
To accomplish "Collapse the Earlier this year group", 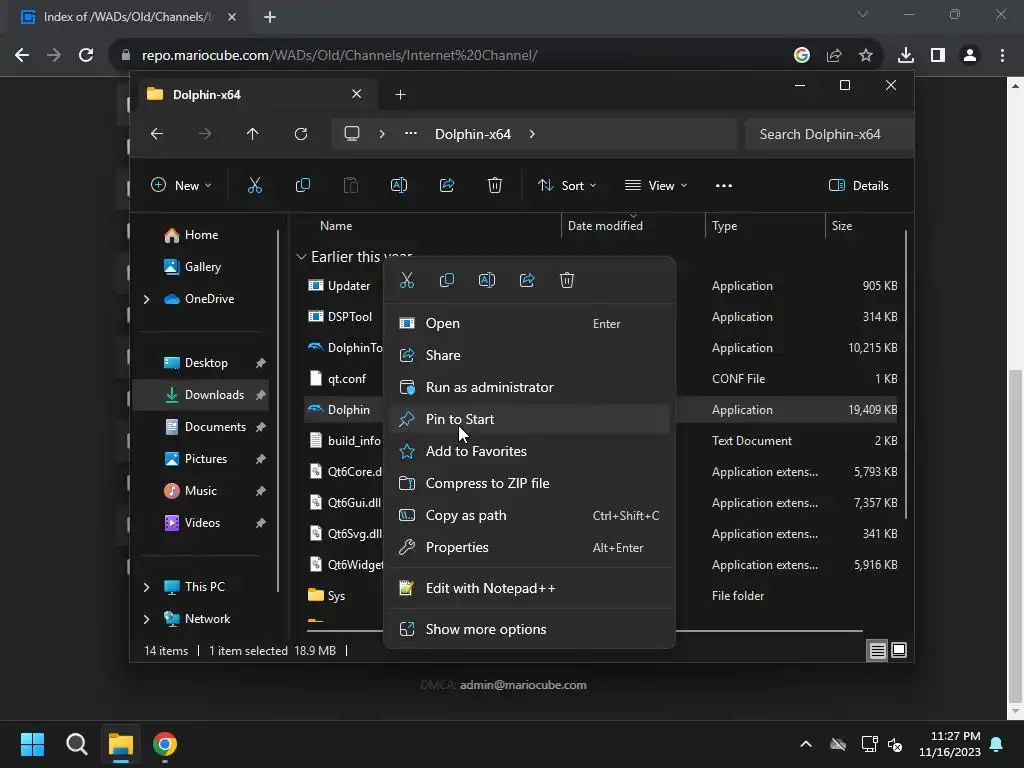I will coord(301,257).
